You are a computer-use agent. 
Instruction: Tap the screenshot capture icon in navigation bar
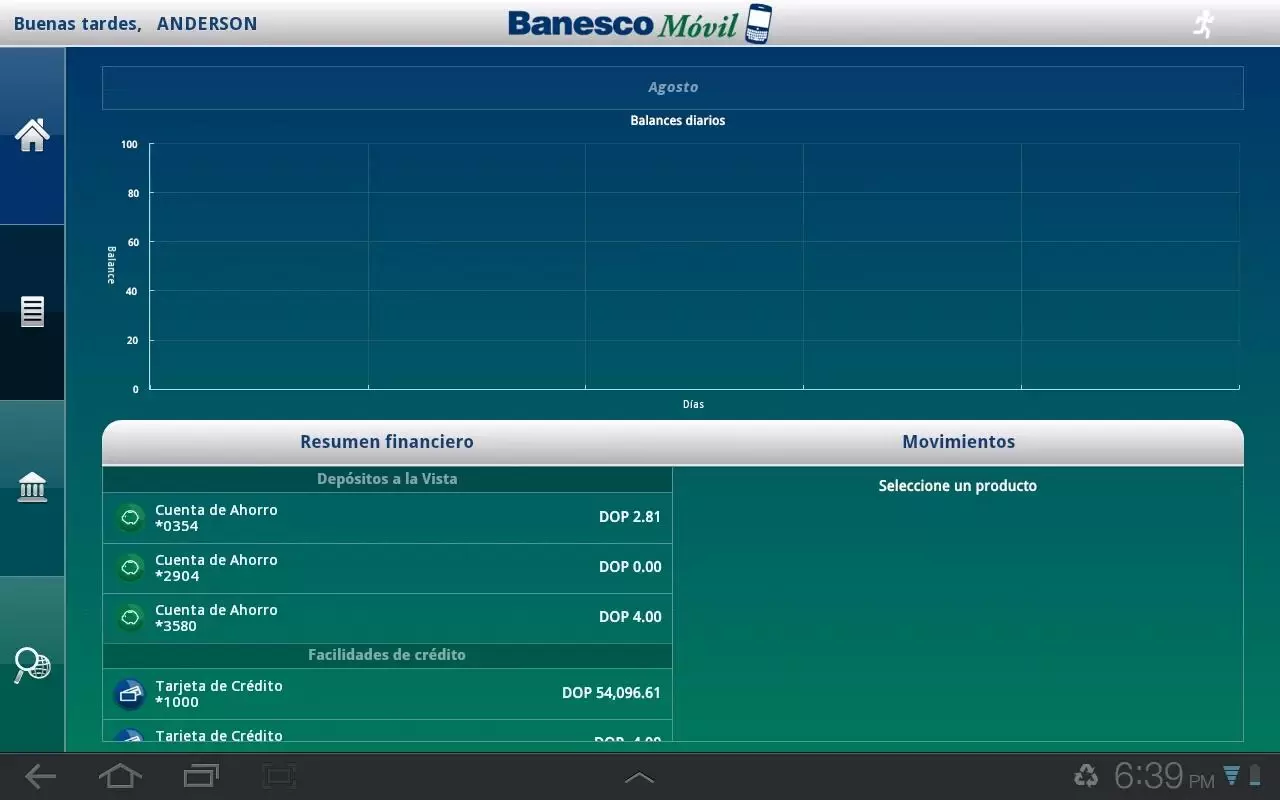(280, 776)
